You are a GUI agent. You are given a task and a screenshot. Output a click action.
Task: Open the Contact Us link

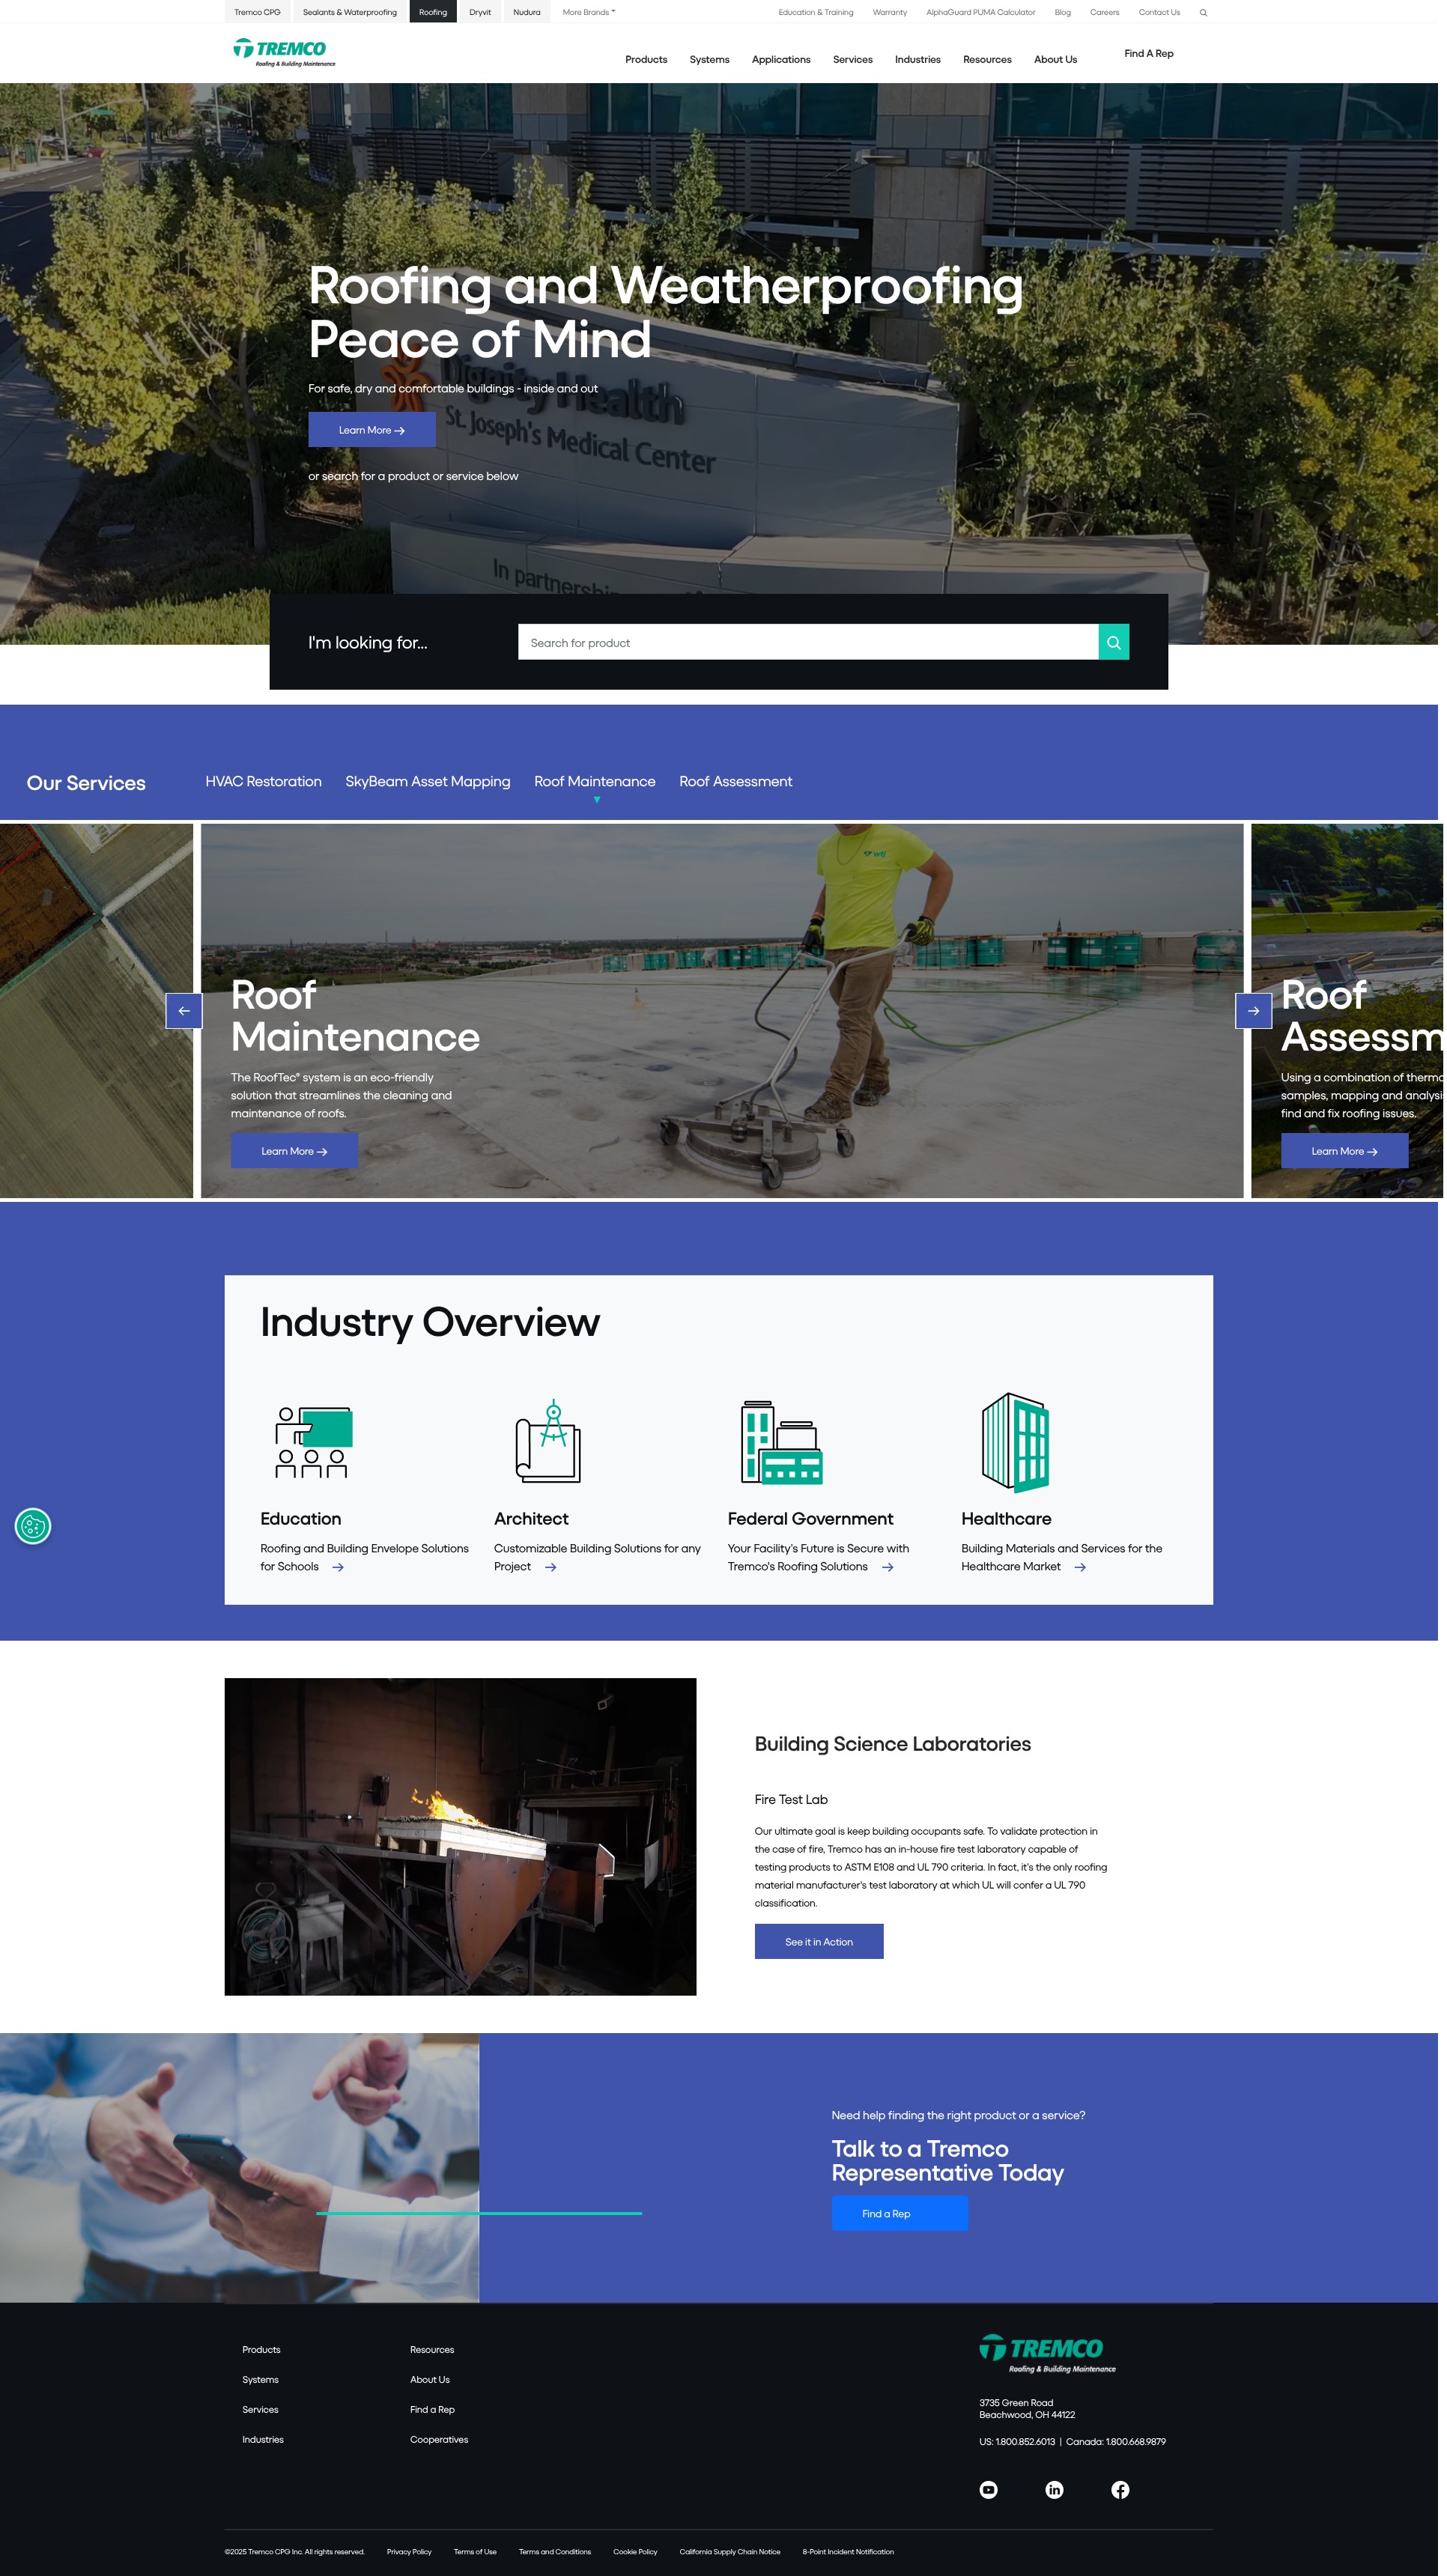click(1159, 12)
